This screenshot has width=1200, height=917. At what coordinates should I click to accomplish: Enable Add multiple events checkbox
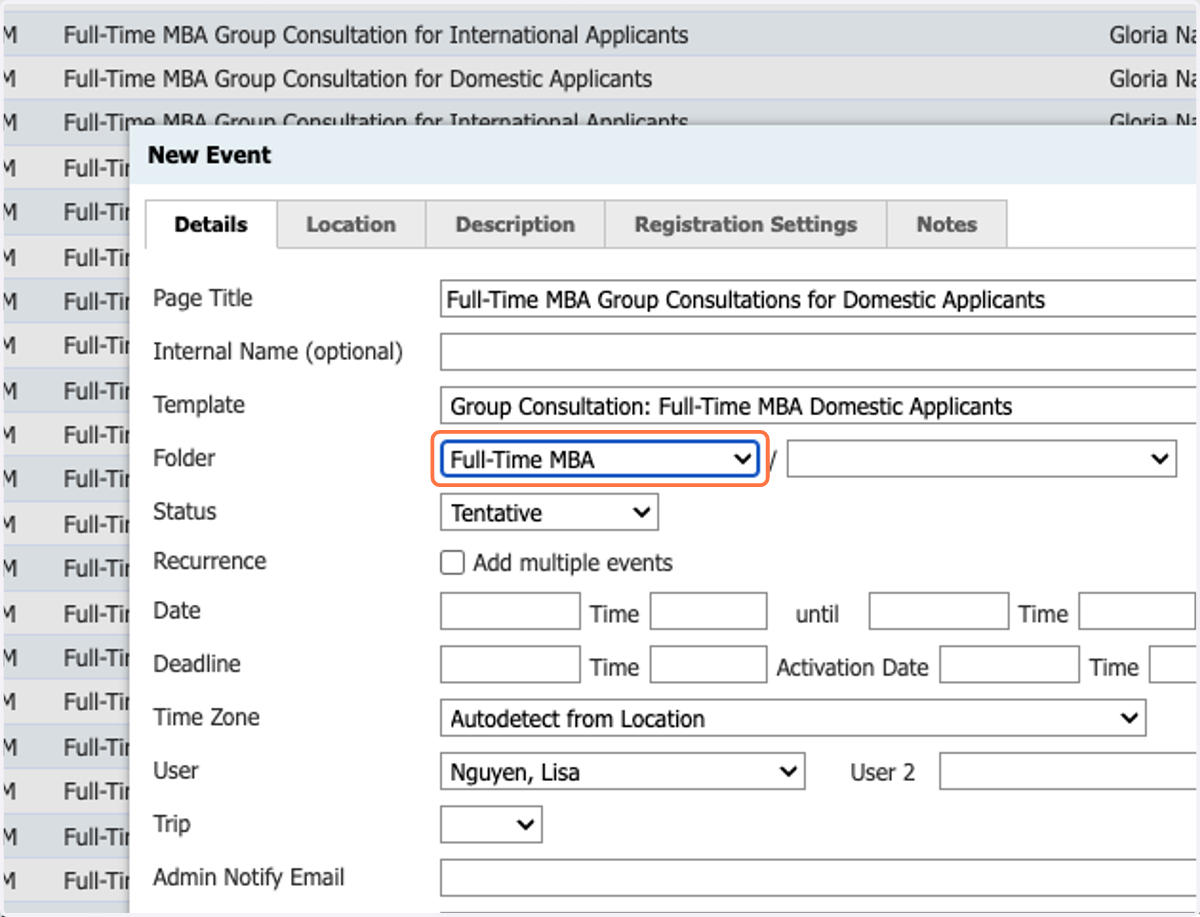(453, 563)
